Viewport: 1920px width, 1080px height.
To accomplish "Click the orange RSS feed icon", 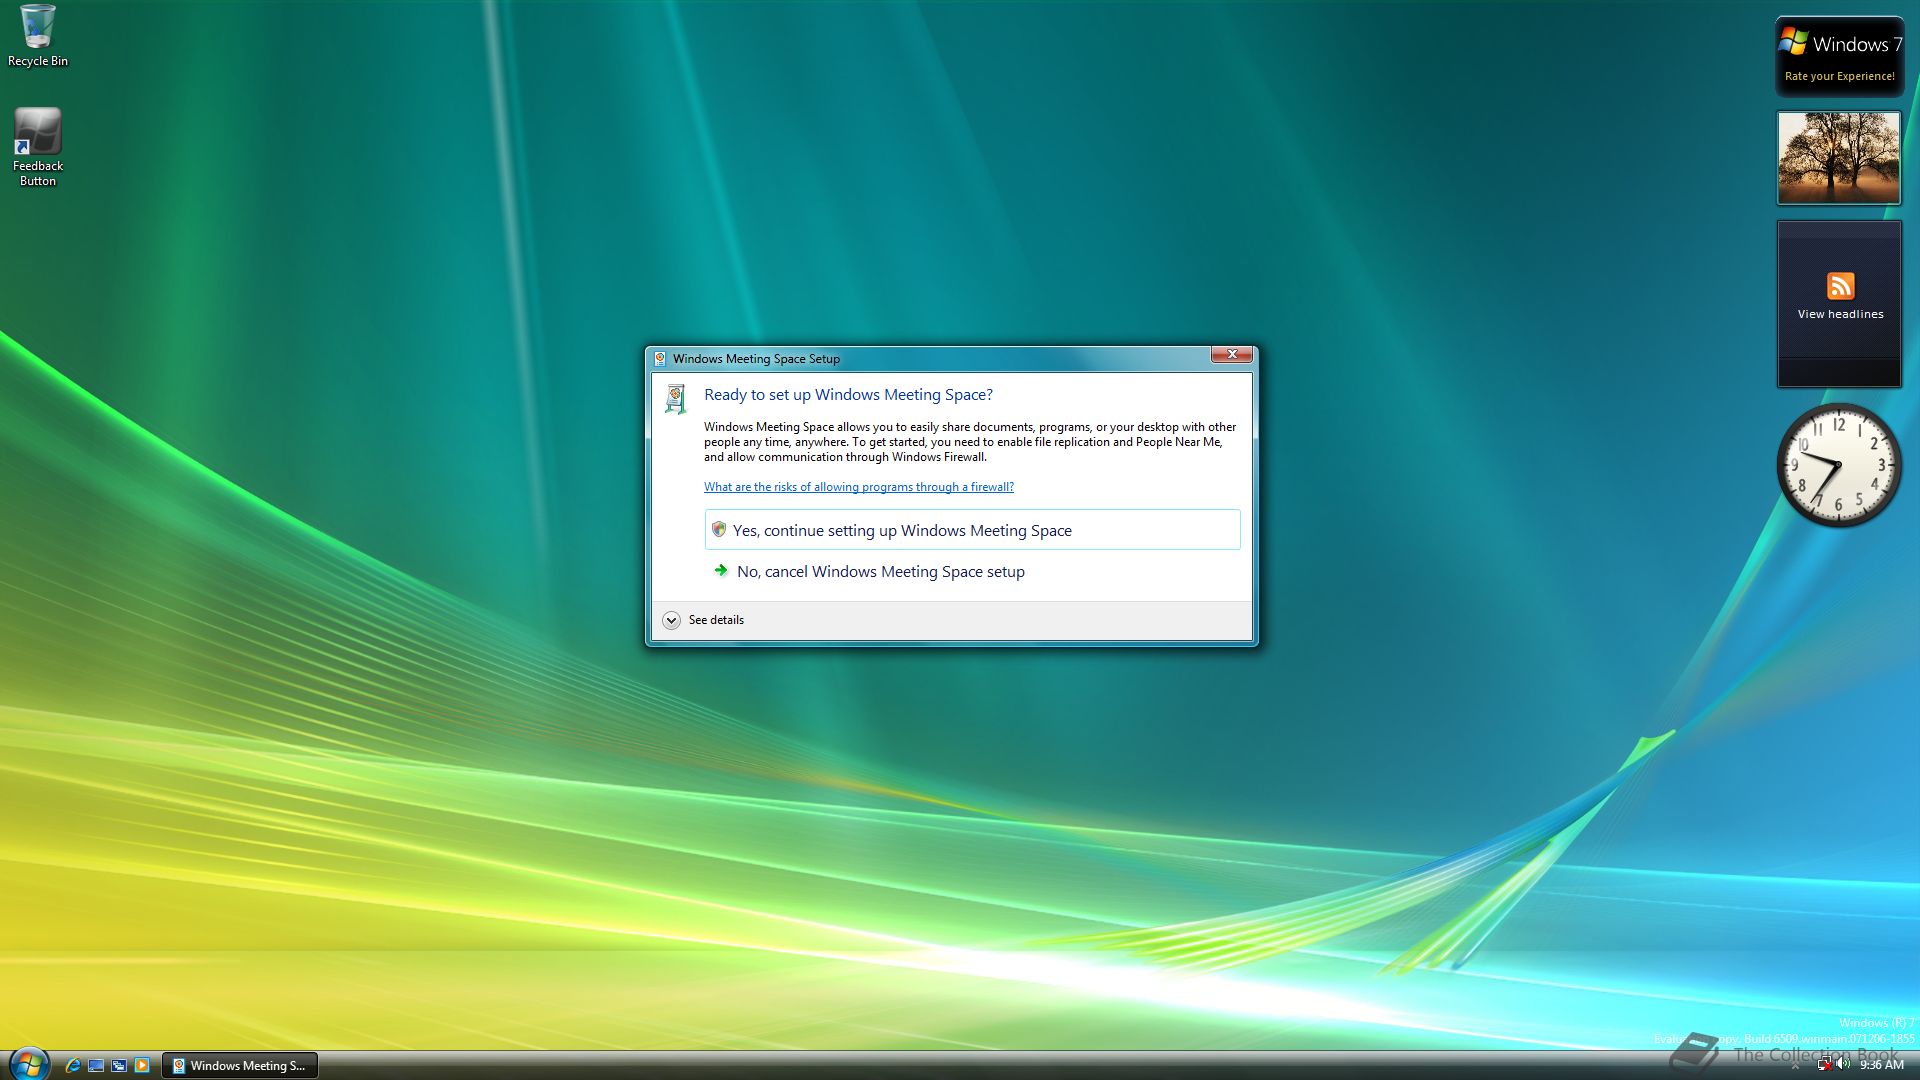I will point(1840,286).
